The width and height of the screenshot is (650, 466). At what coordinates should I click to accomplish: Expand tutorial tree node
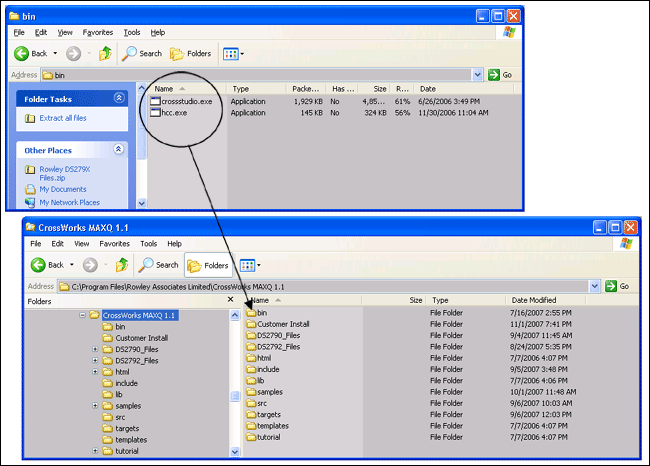coord(95,451)
